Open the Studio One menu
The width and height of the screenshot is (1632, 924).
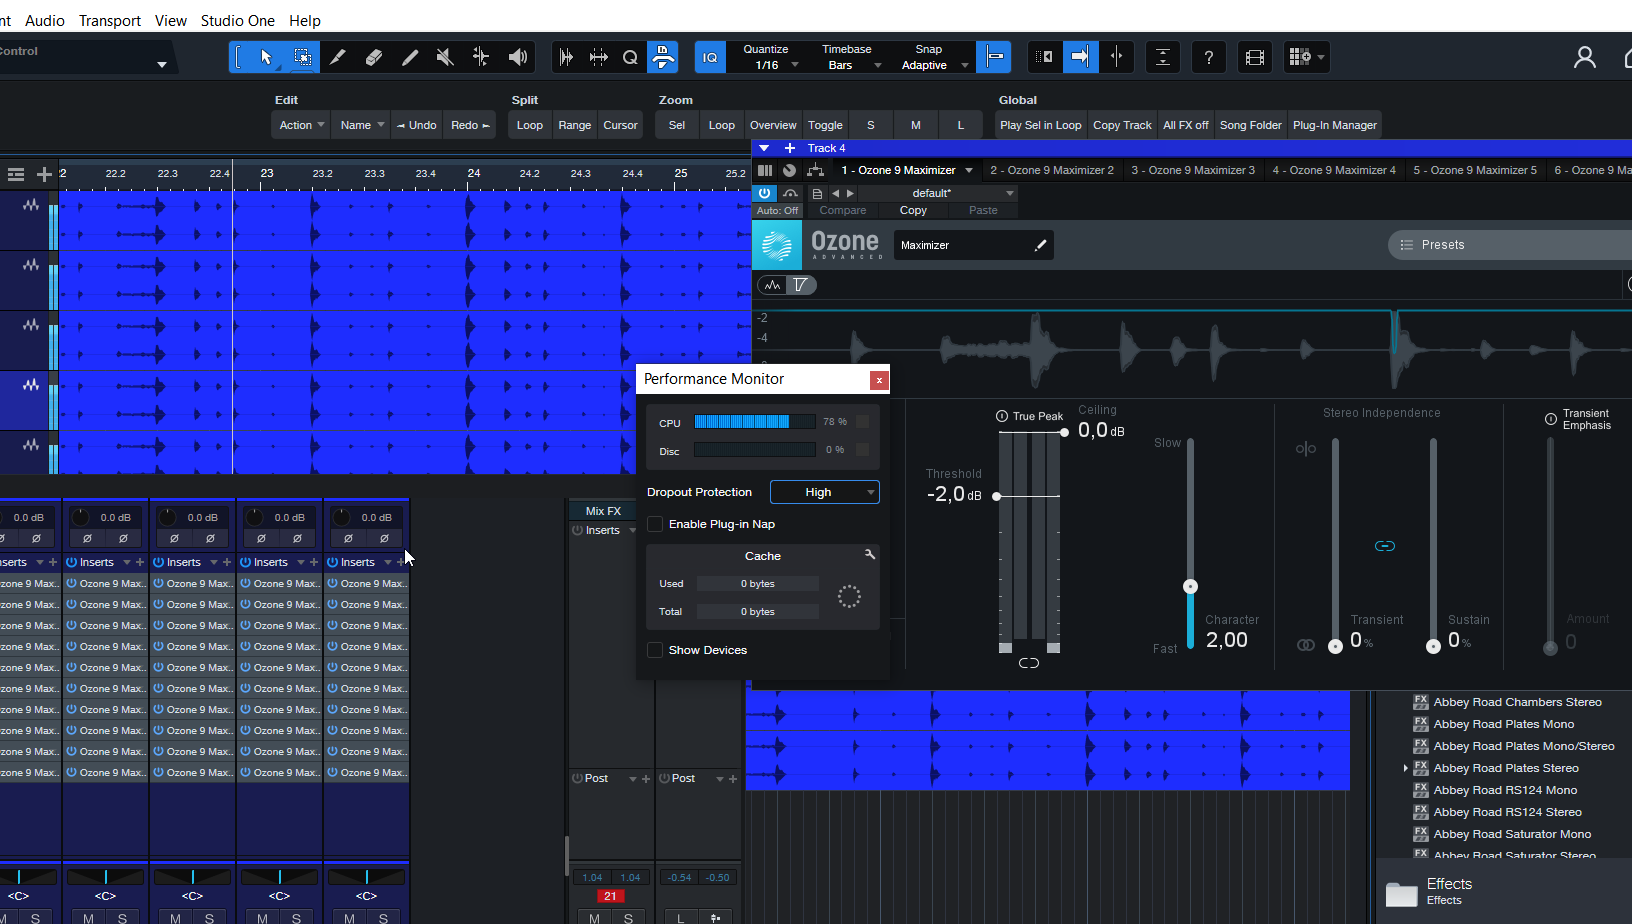237,20
